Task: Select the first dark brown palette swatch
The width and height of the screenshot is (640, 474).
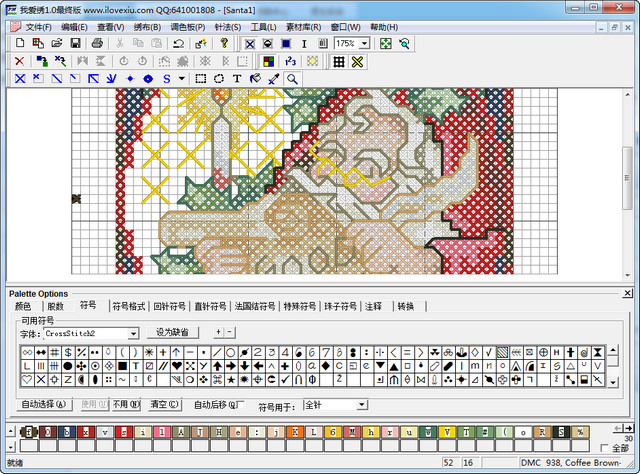Action: tap(30, 431)
